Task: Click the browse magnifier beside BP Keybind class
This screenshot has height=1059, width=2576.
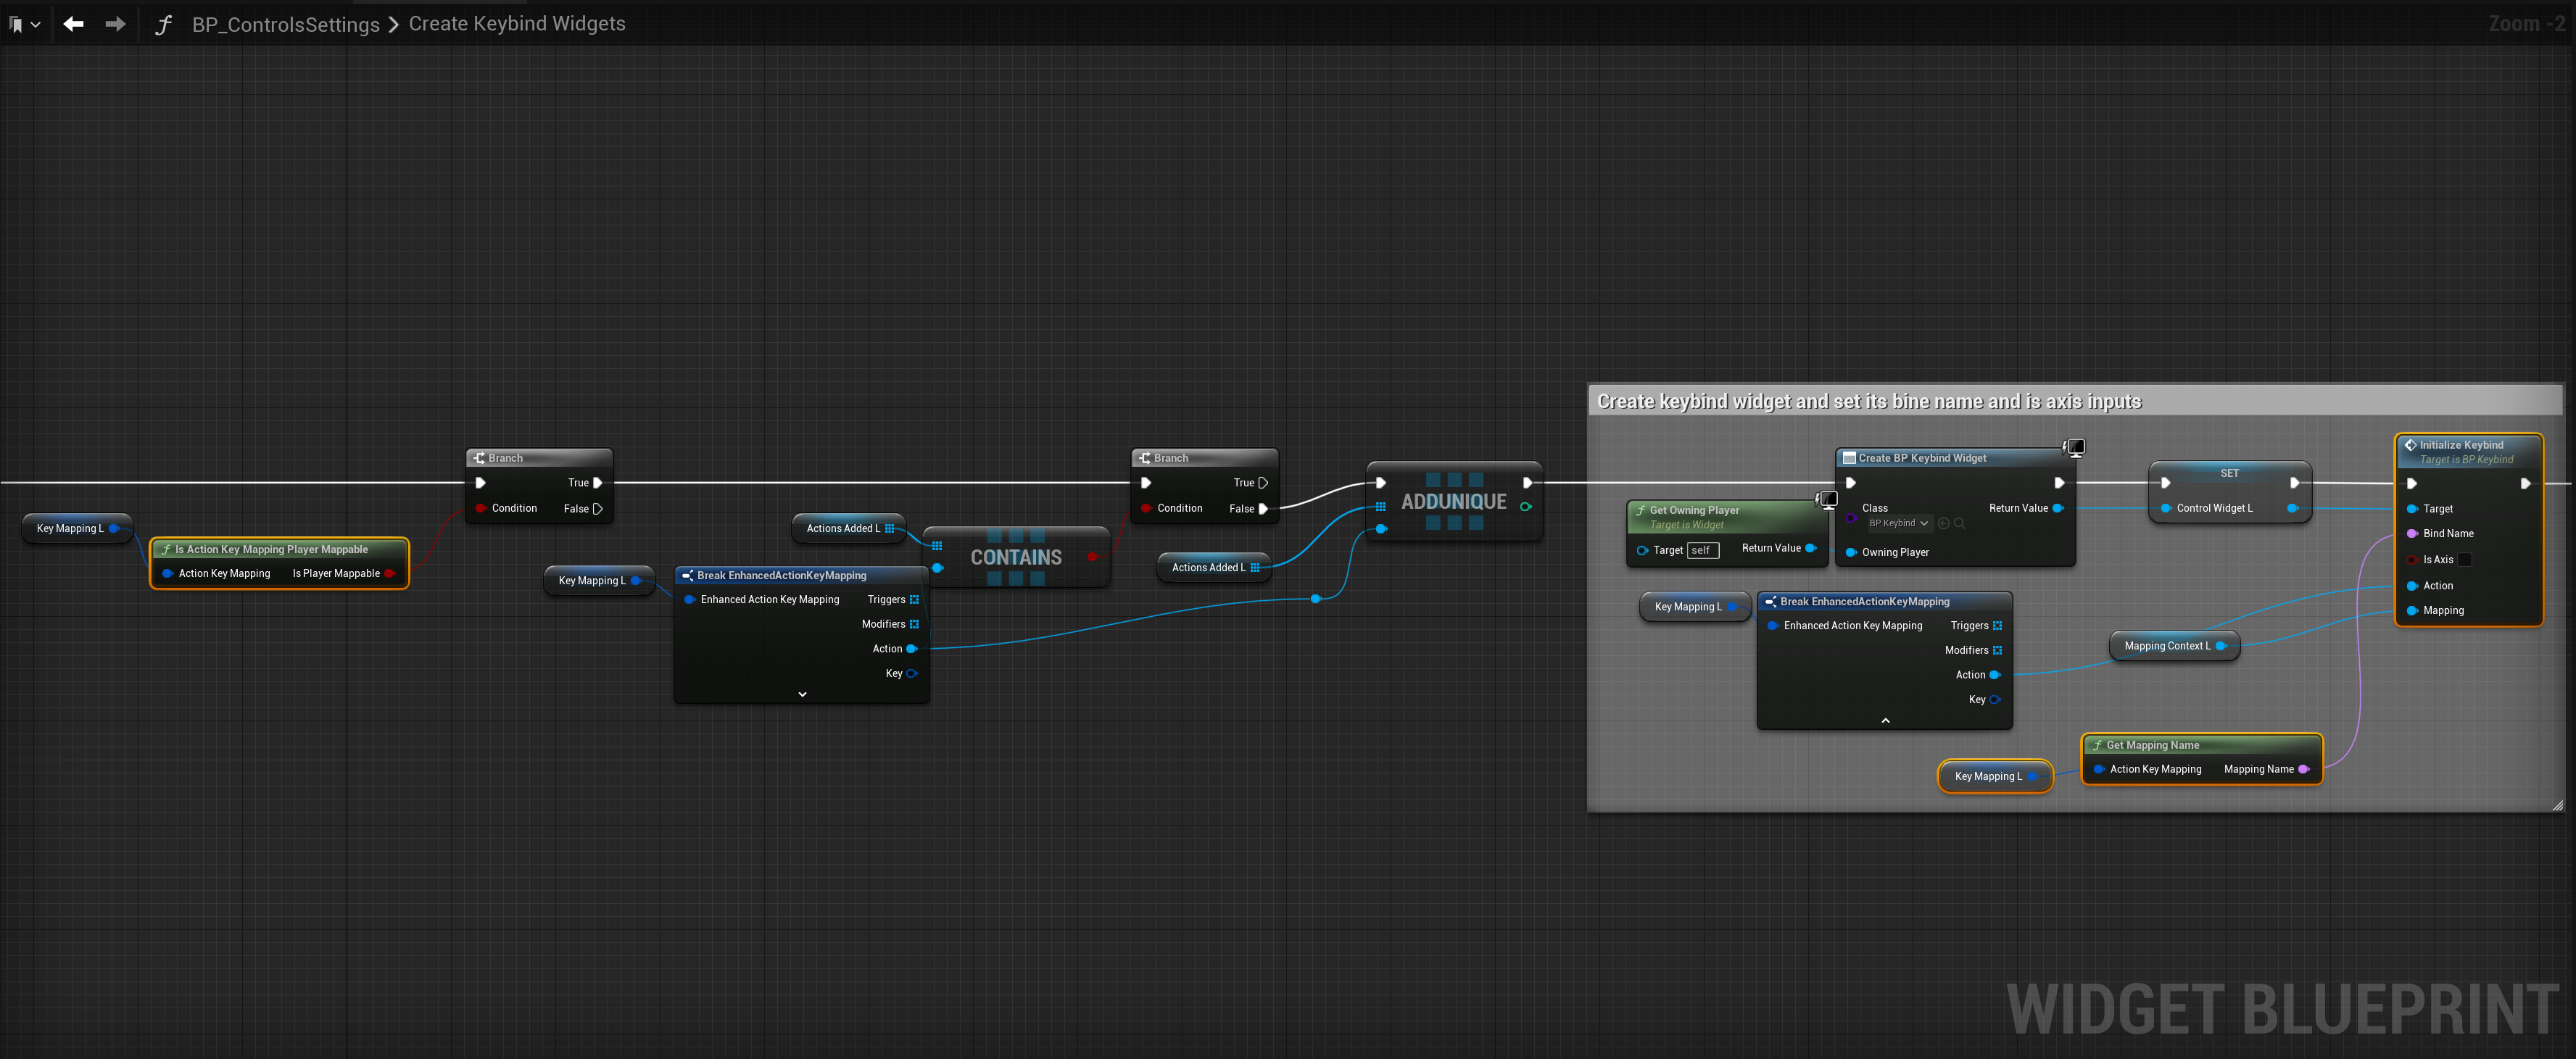Action: click(1959, 523)
